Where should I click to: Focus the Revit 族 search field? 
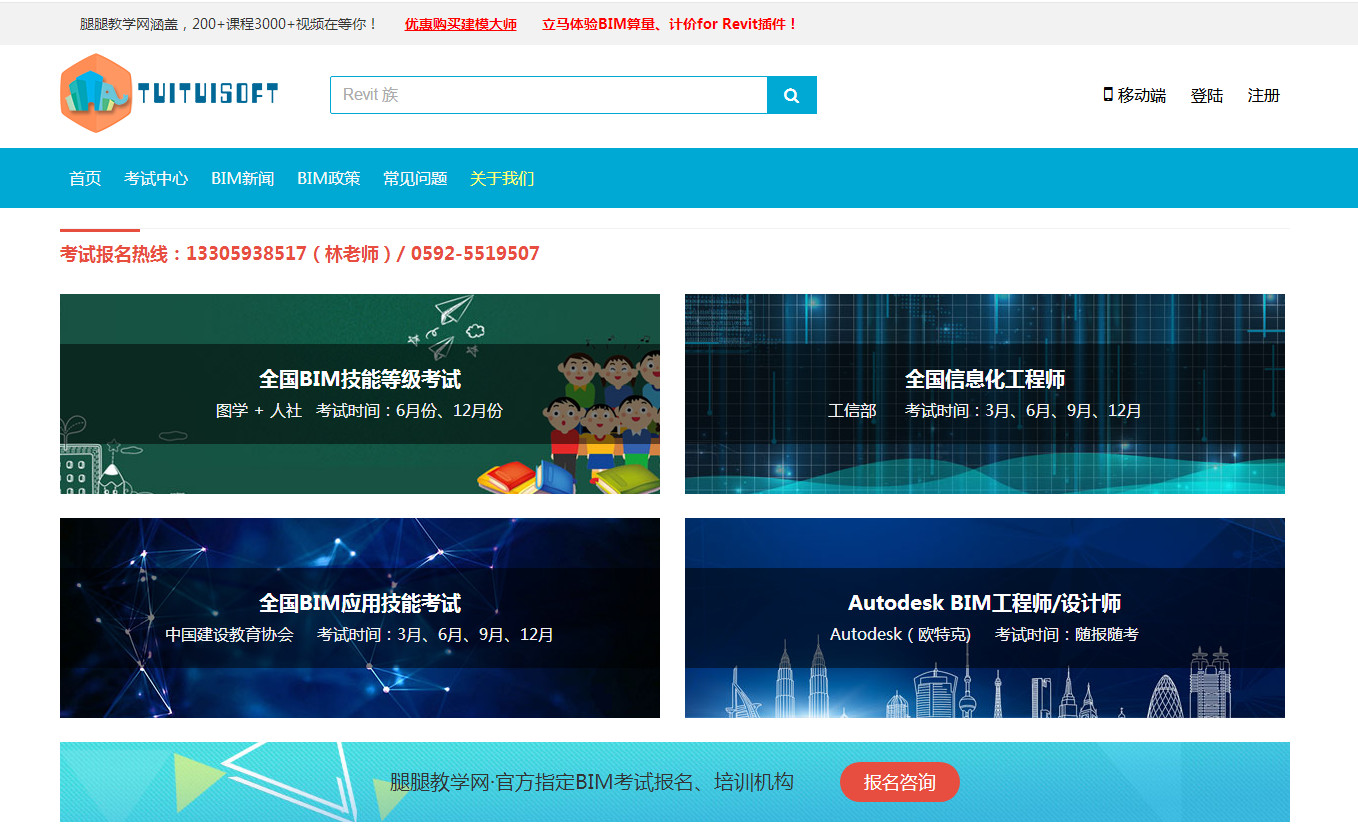[x=549, y=95]
